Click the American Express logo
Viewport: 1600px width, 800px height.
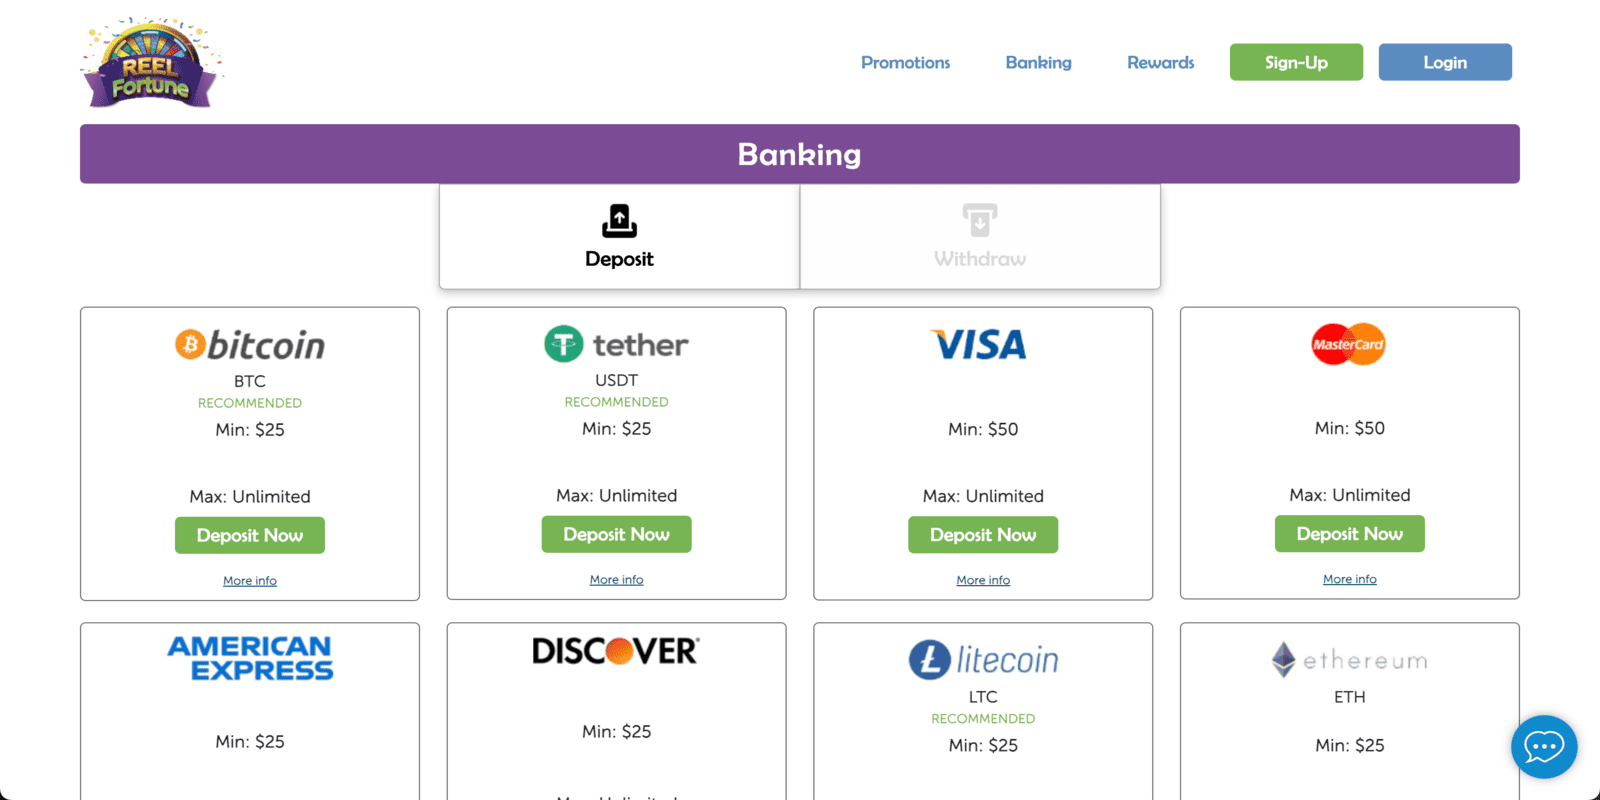250,659
